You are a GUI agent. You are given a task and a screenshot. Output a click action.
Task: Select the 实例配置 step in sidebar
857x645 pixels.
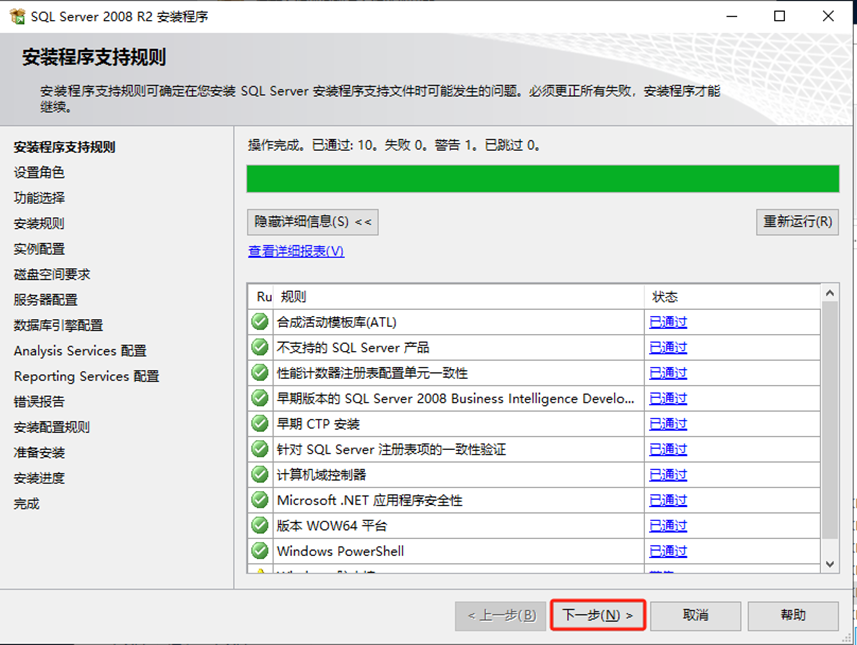(x=39, y=249)
